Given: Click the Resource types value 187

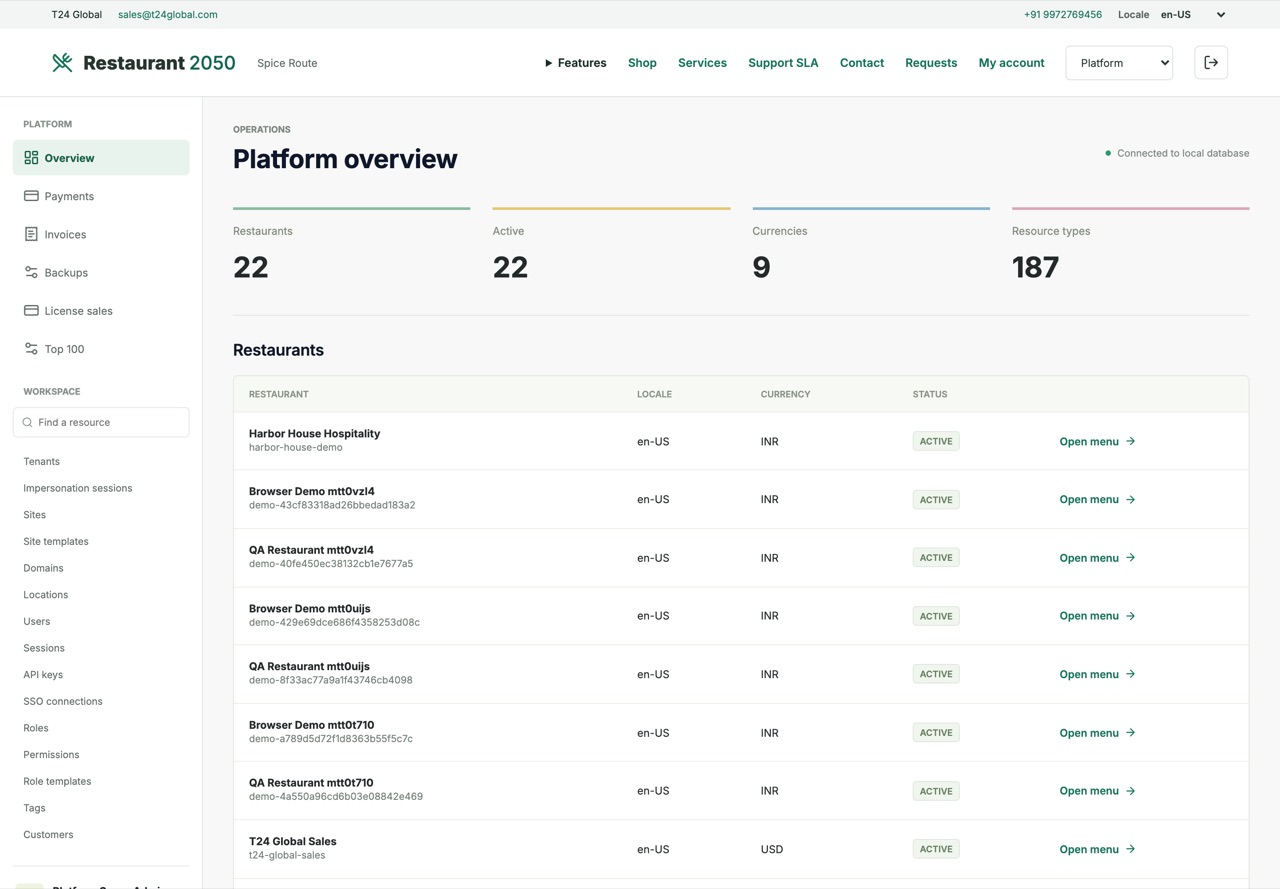Looking at the screenshot, I should [1035, 267].
